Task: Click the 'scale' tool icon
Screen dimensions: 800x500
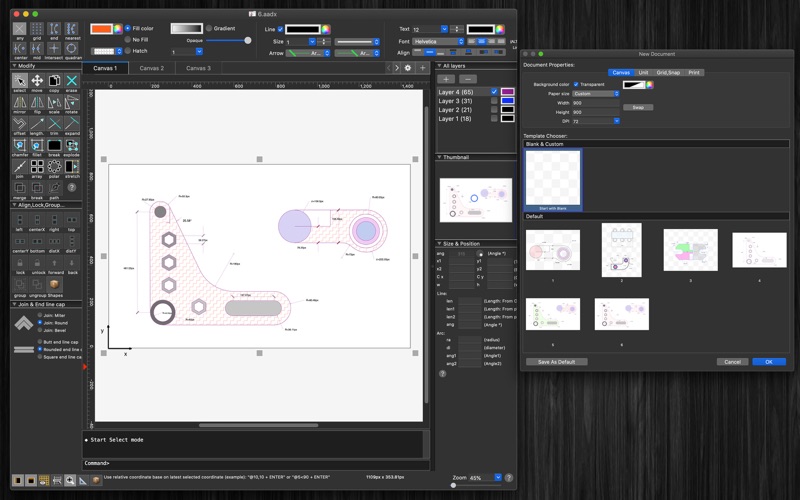Action: 54,102
